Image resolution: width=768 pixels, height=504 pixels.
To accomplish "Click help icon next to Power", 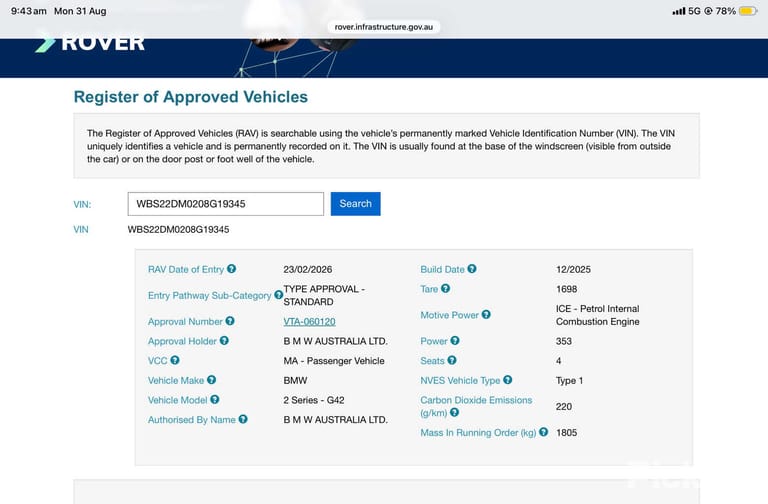I will [x=455, y=340].
